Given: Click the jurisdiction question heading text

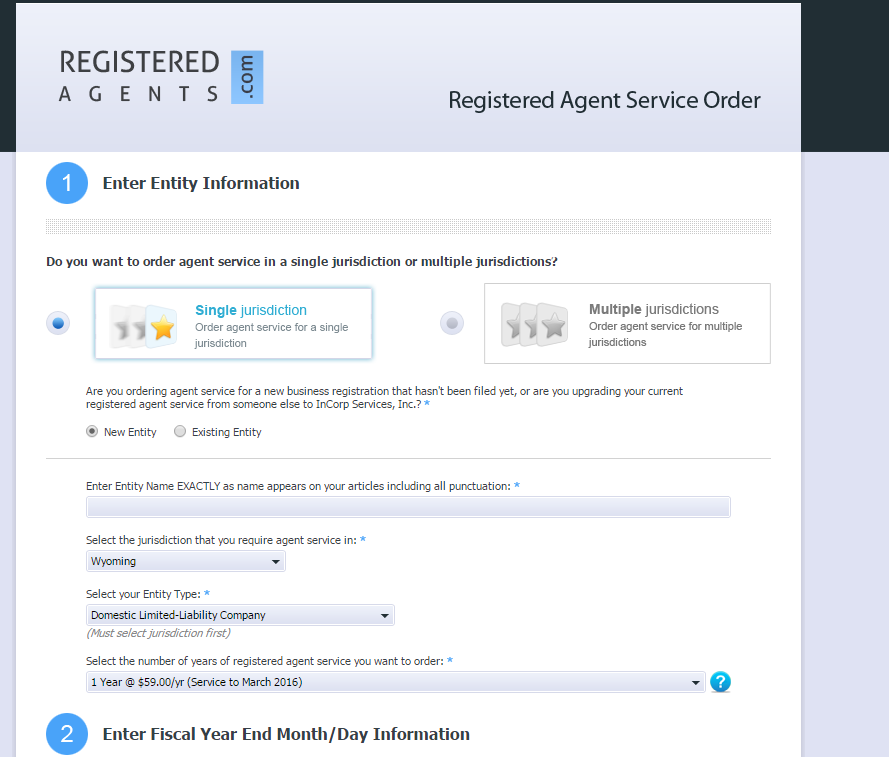Looking at the screenshot, I should [302, 261].
